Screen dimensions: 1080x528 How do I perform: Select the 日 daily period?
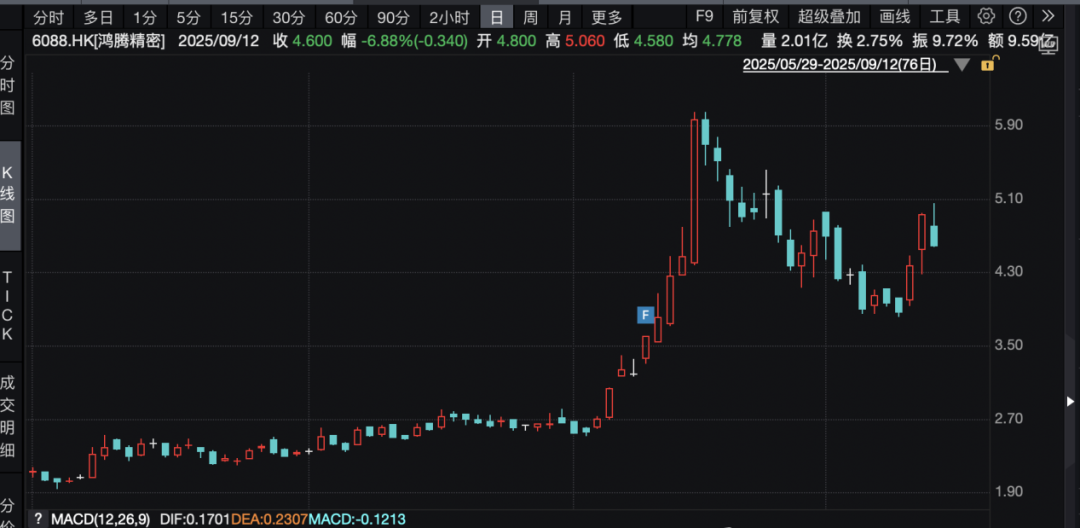[x=497, y=17]
